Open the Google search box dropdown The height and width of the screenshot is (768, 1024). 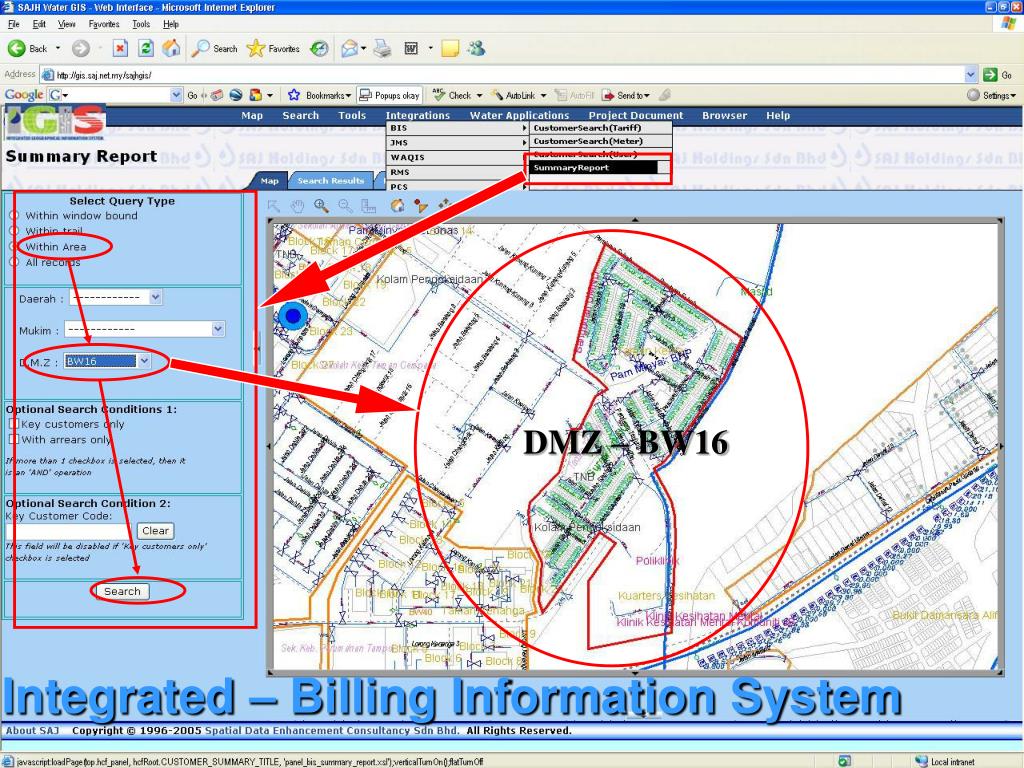[176, 95]
